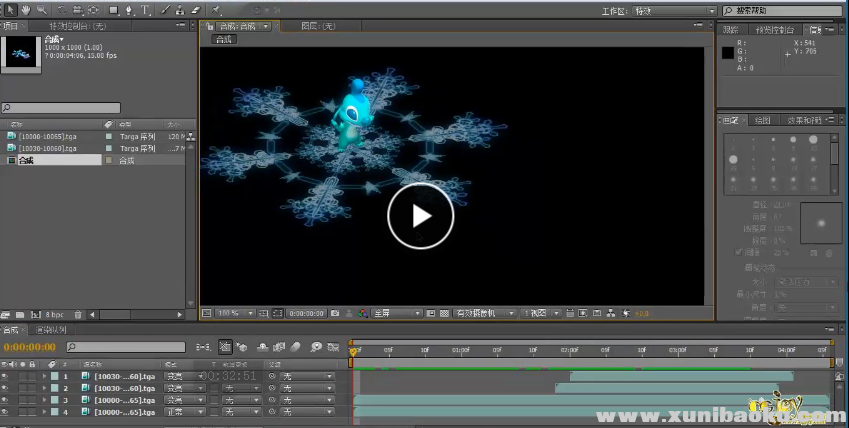Select the Rectangle shape tool

(x=112, y=10)
